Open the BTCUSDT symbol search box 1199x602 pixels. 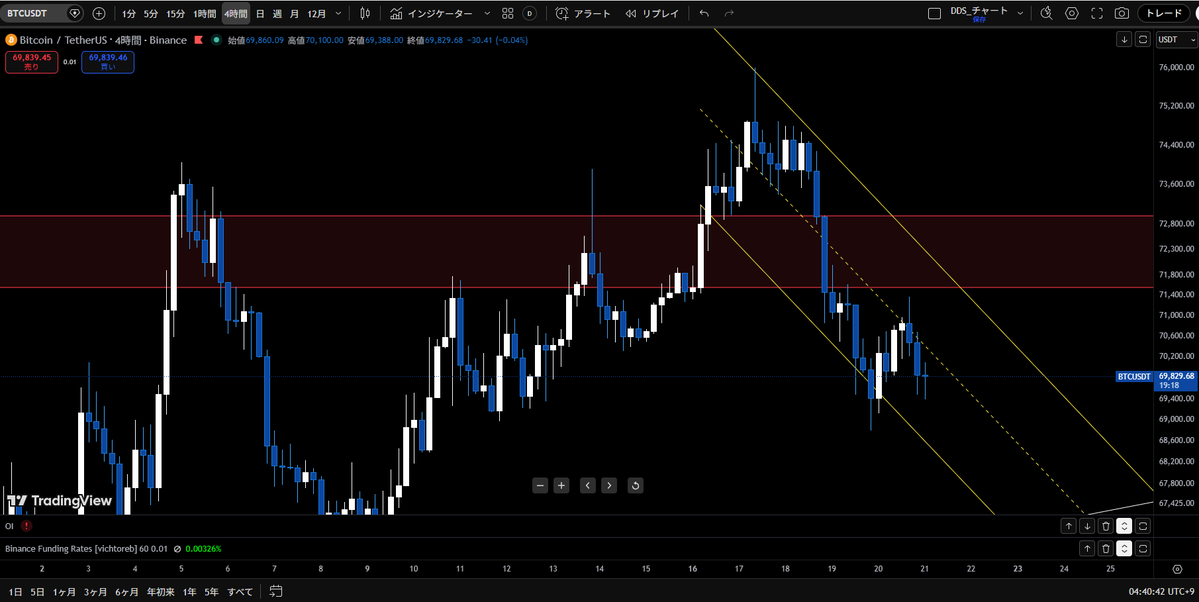(42, 13)
